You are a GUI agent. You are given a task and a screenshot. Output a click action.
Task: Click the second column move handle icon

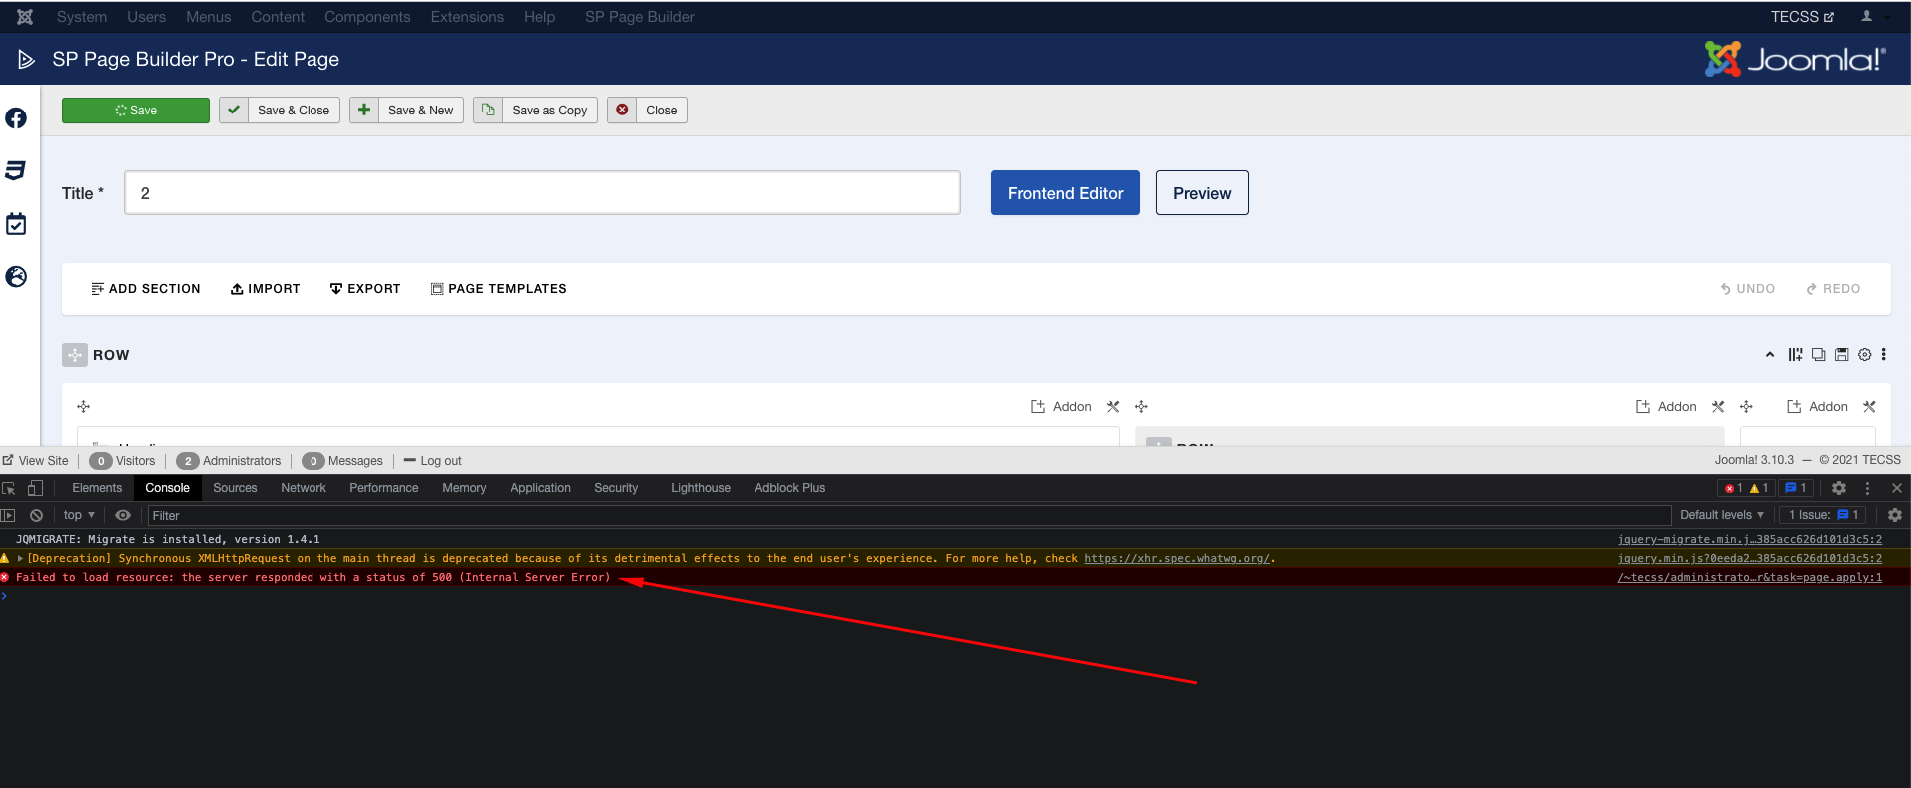tap(1141, 407)
